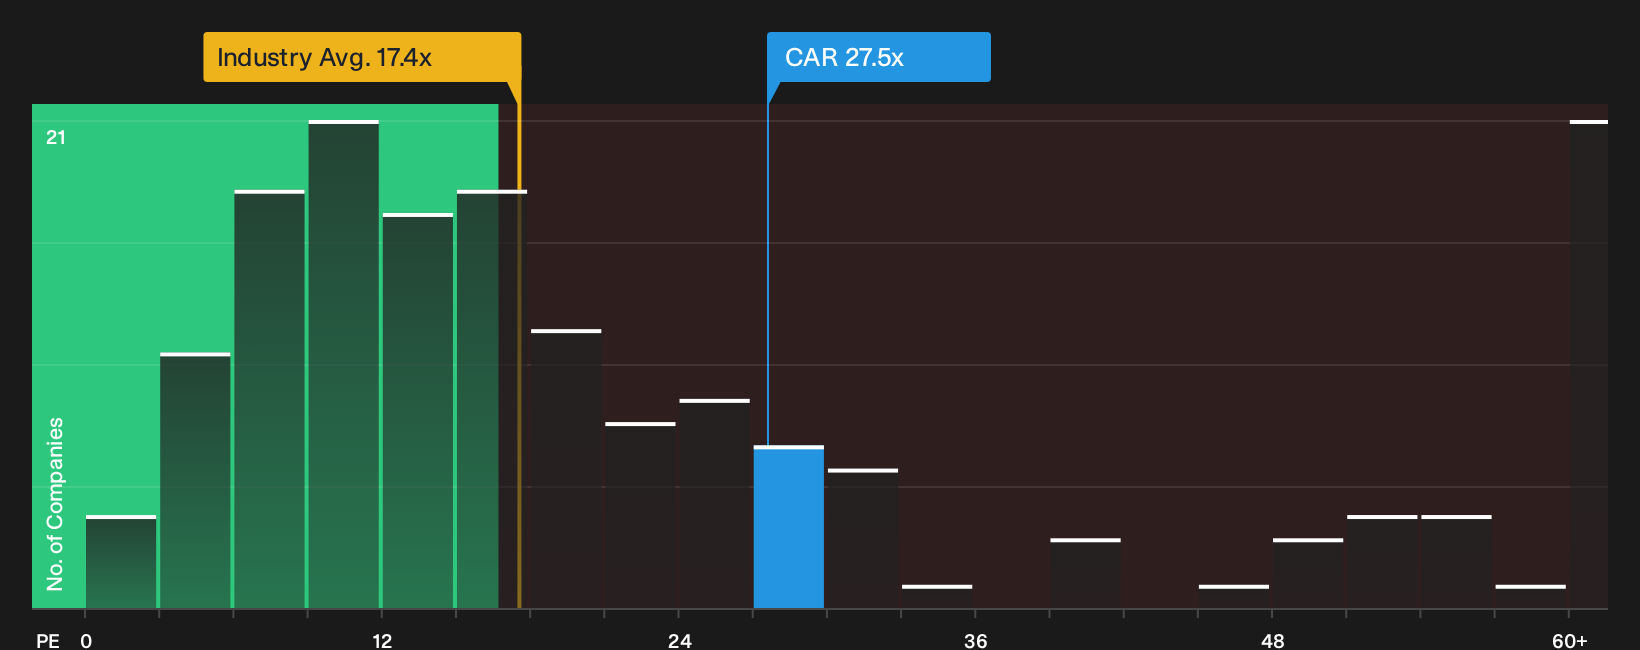1640x650 pixels.
Task: Click the Industry Avg. 17.4x label
Action: [x=362, y=57]
